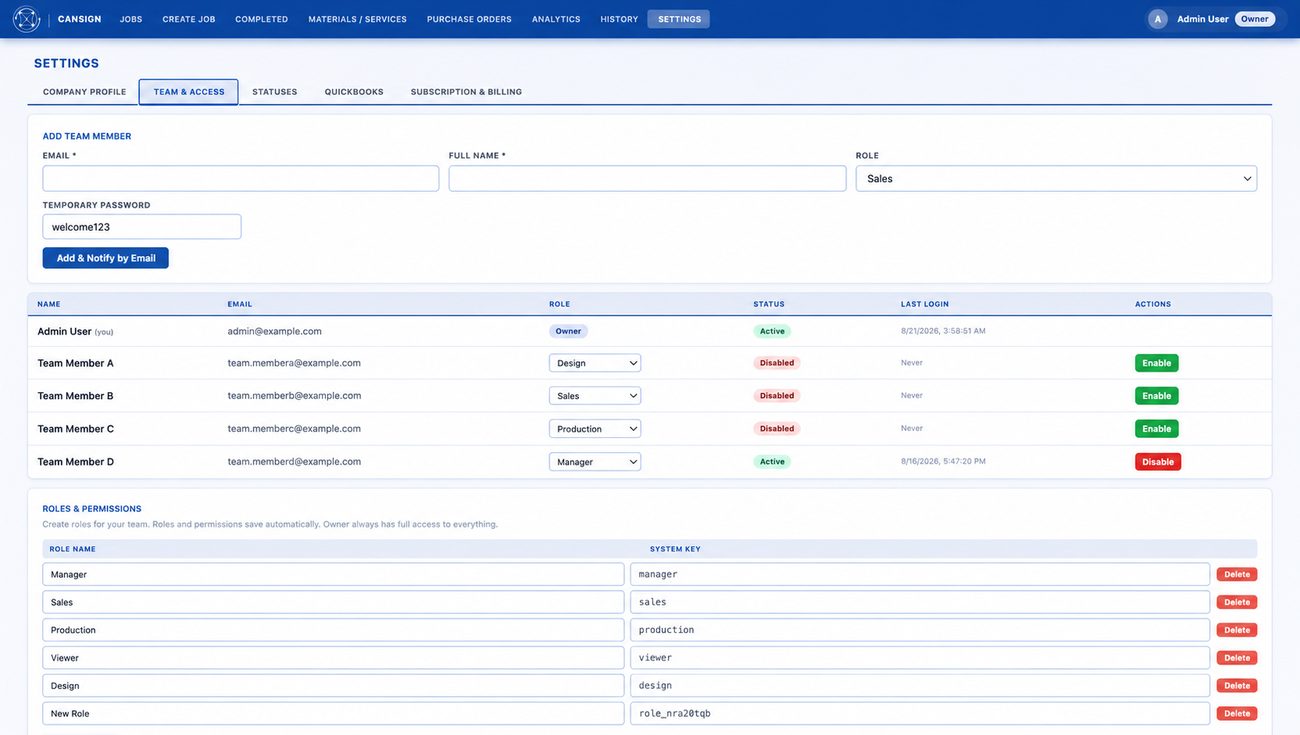Open the Analytics page

[556, 19]
